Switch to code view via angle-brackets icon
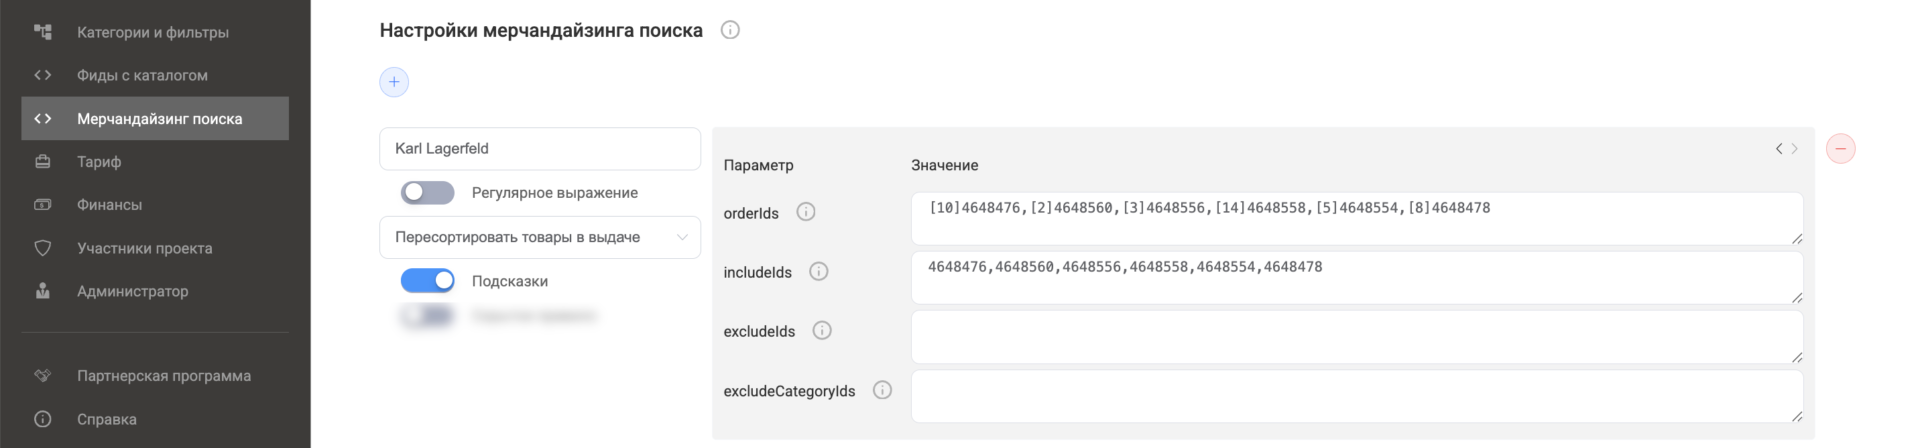The width and height of the screenshot is (1920, 448). [1786, 149]
